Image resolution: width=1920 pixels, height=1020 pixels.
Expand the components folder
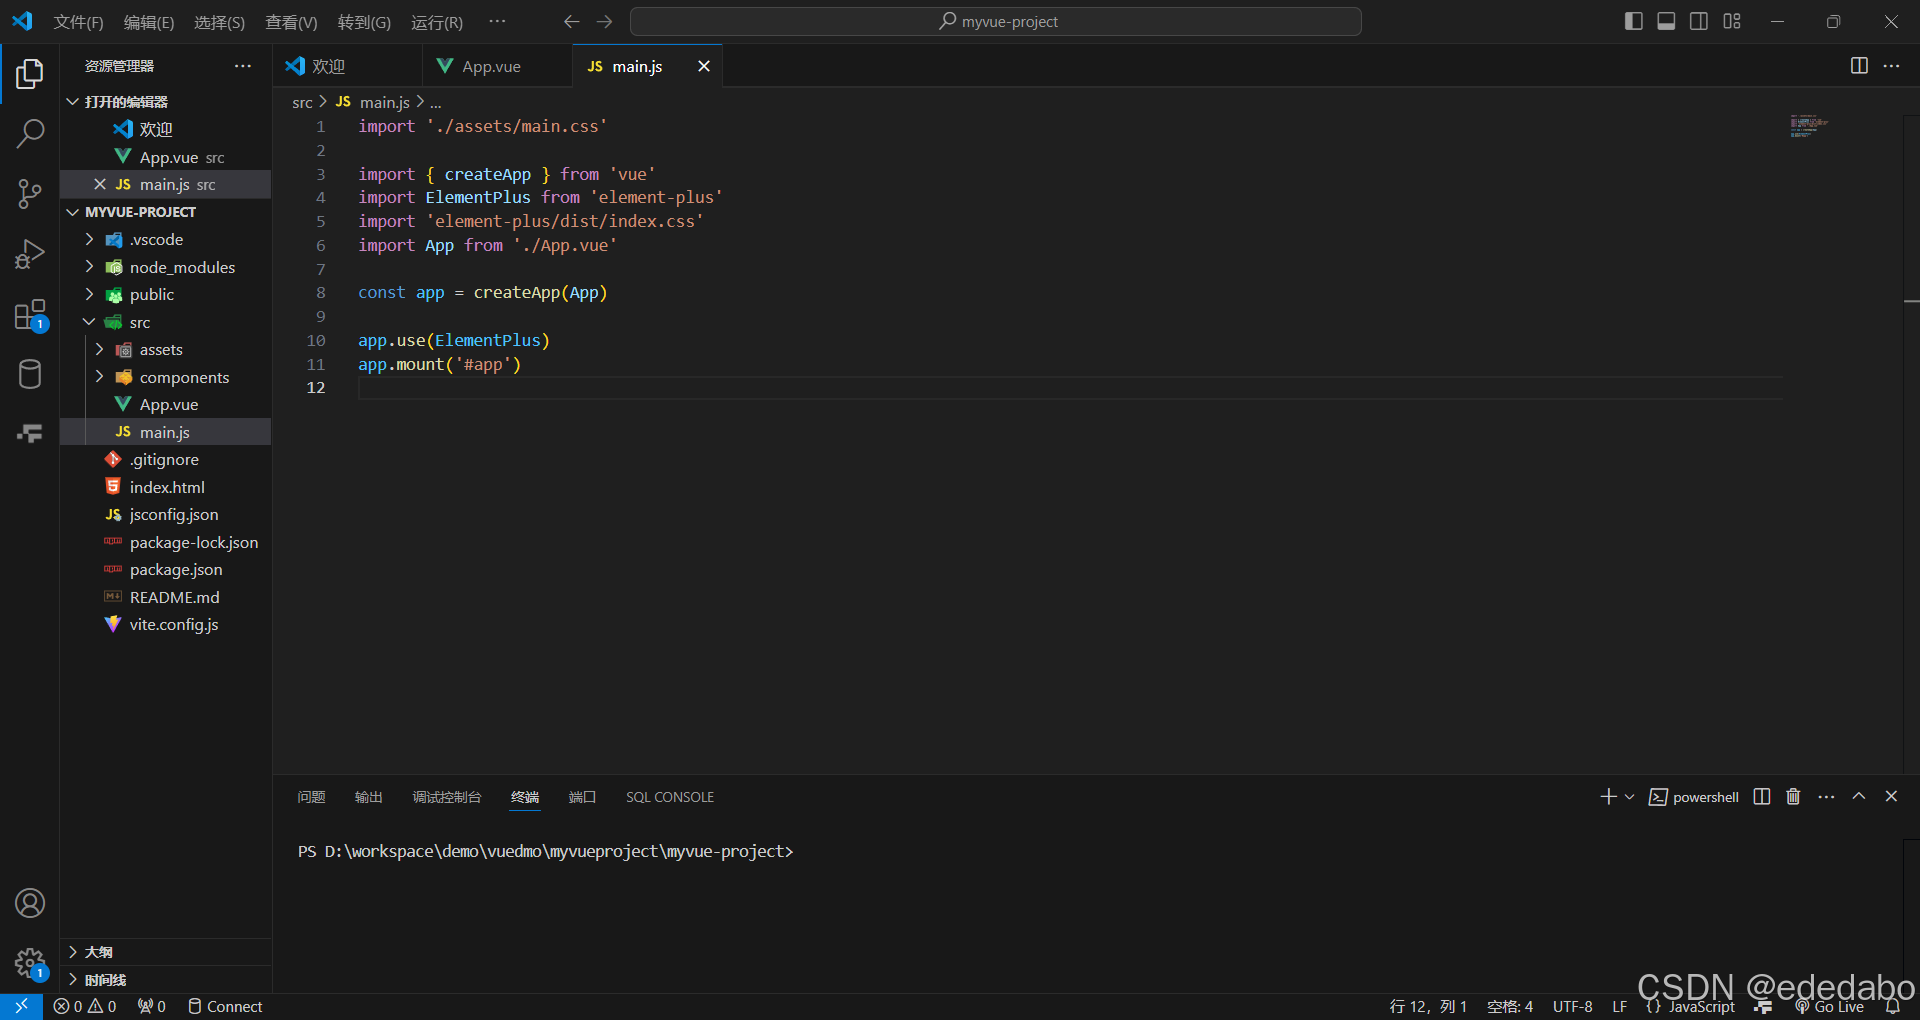[x=99, y=377]
